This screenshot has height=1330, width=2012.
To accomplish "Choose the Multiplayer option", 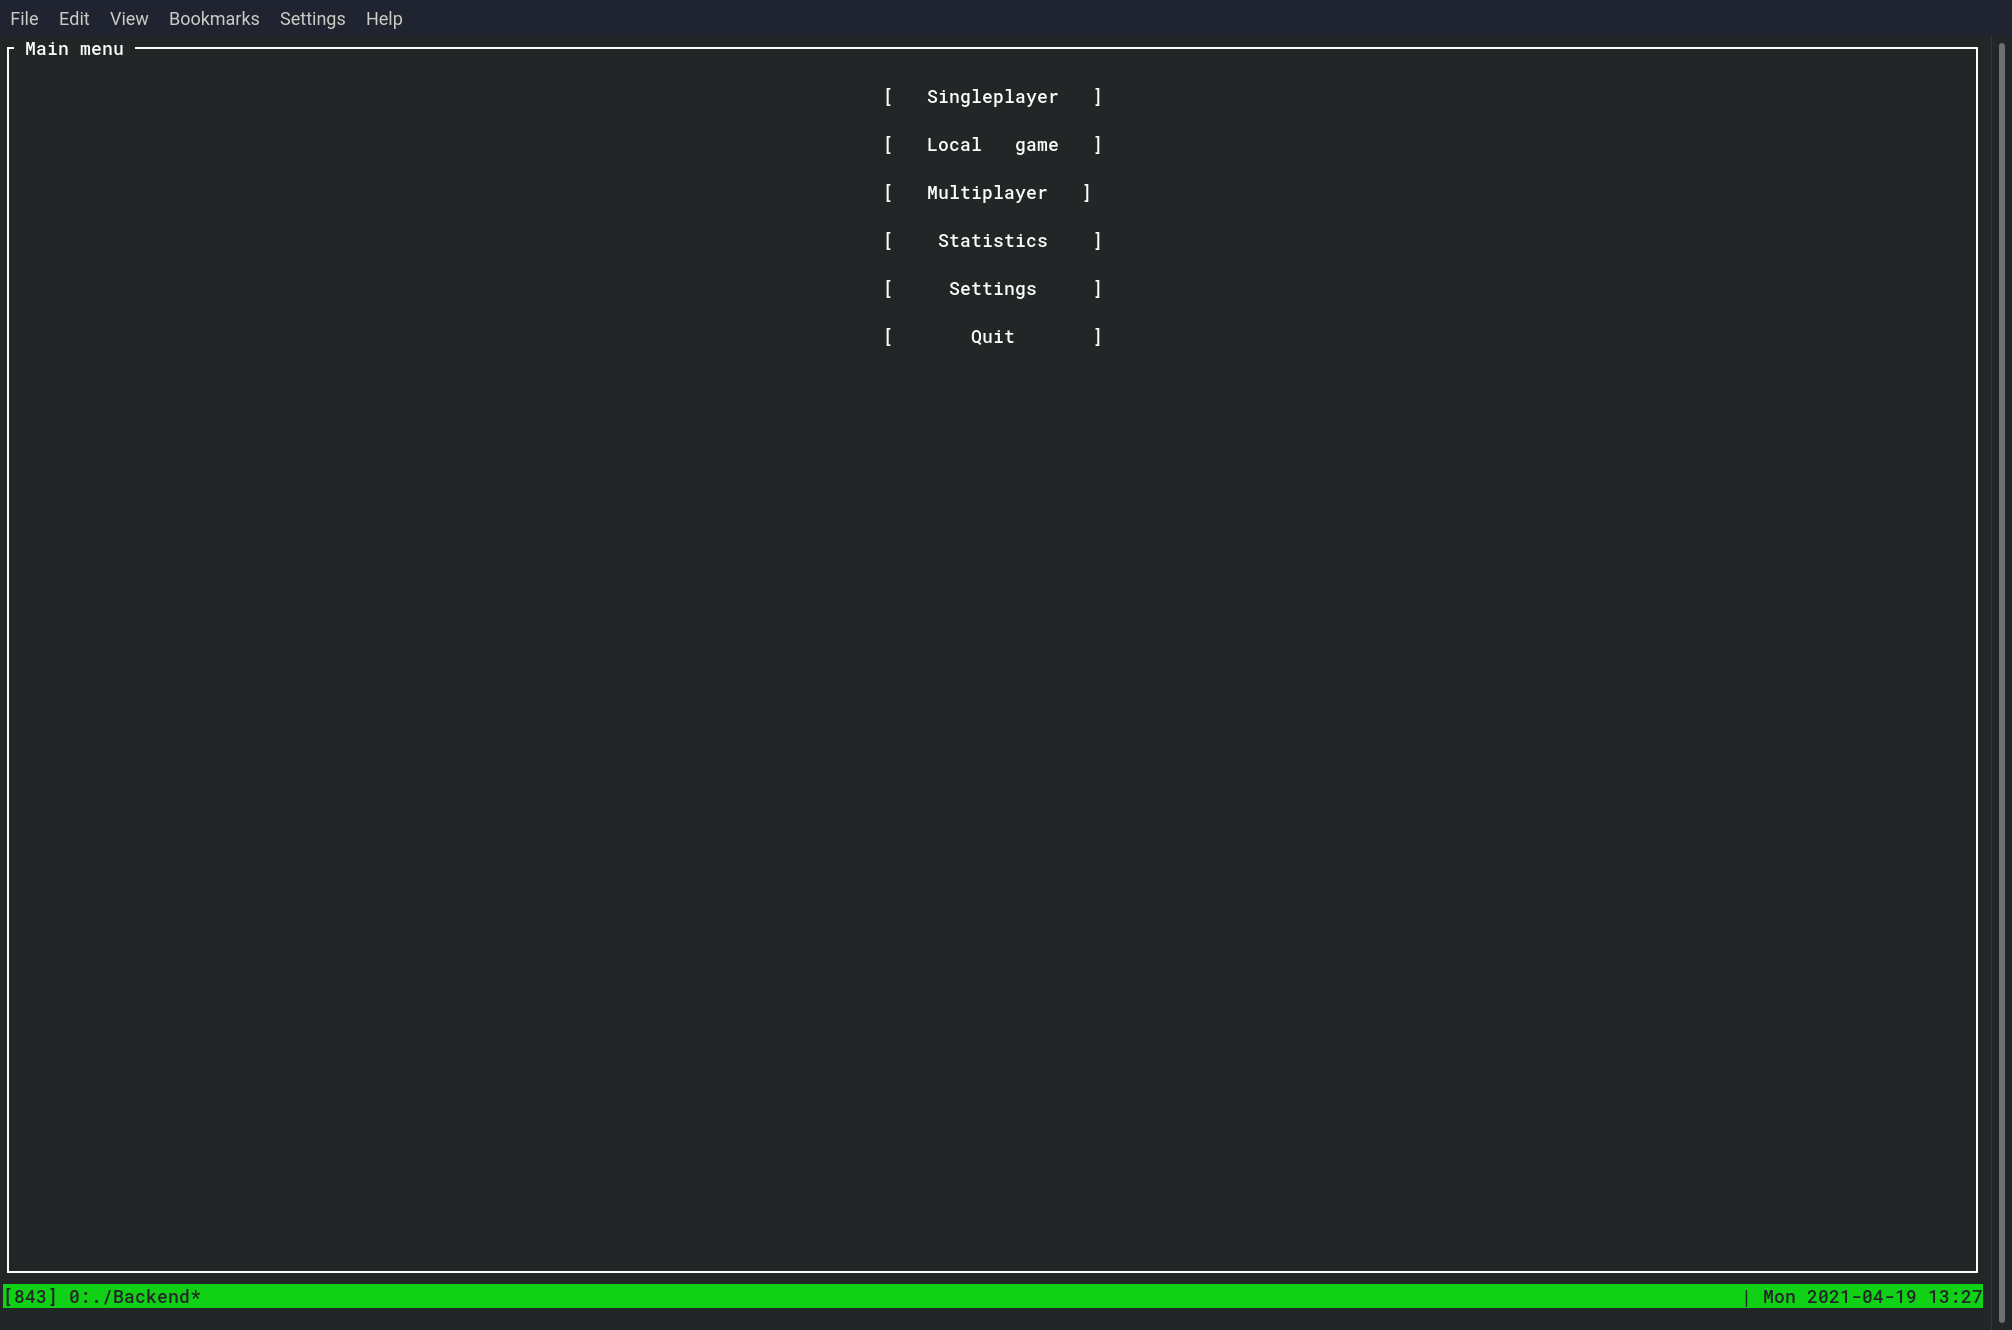I will (x=987, y=193).
